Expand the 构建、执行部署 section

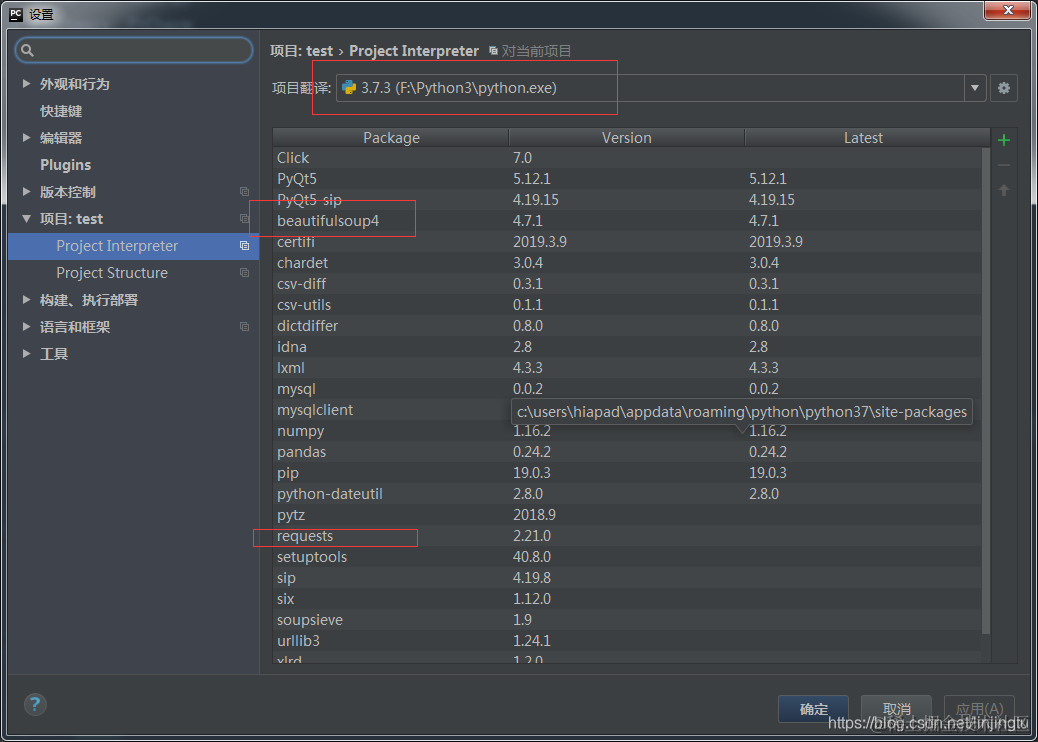coord(26,300)
